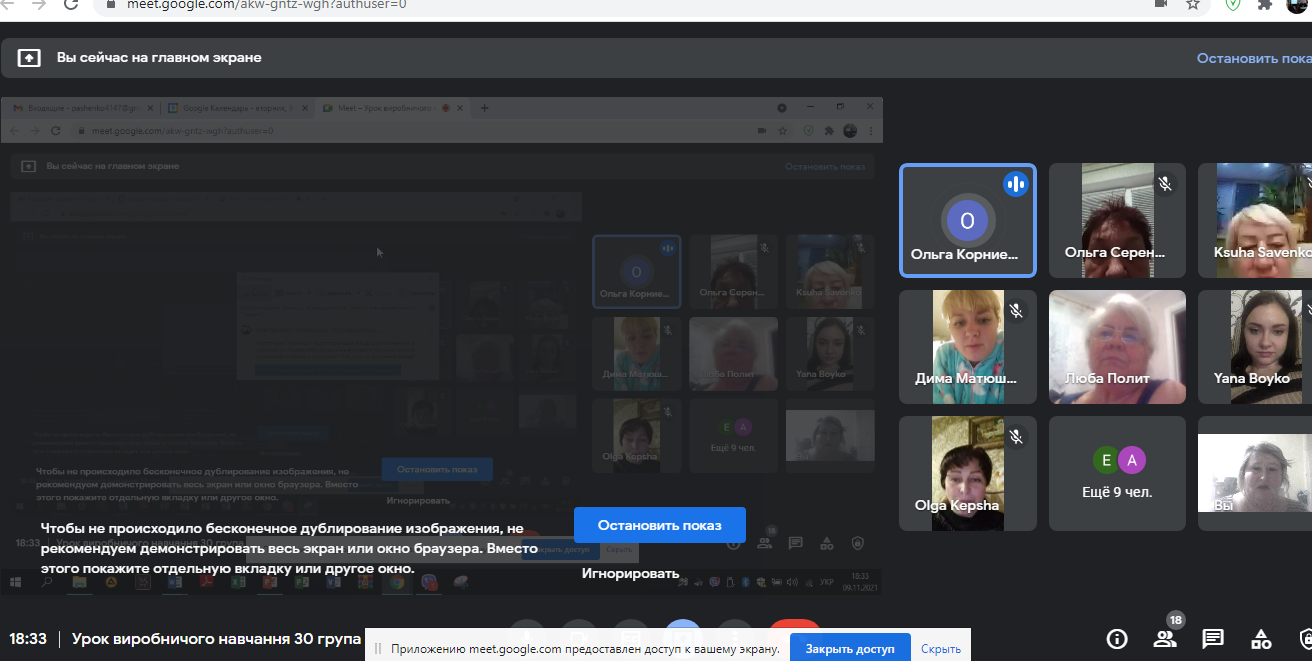Open meeting details info icon

[1117, 639]
